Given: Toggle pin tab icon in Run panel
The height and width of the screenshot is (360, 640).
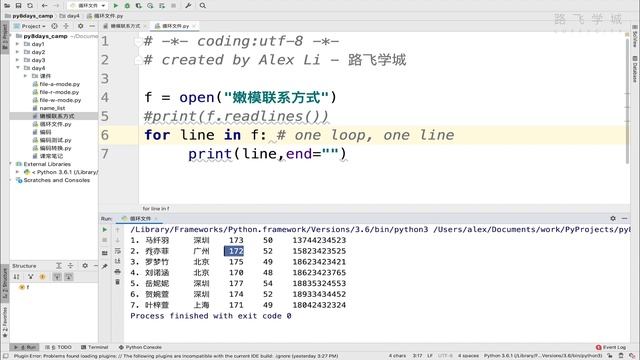Looking at the screenshot, I should point(105,266).
